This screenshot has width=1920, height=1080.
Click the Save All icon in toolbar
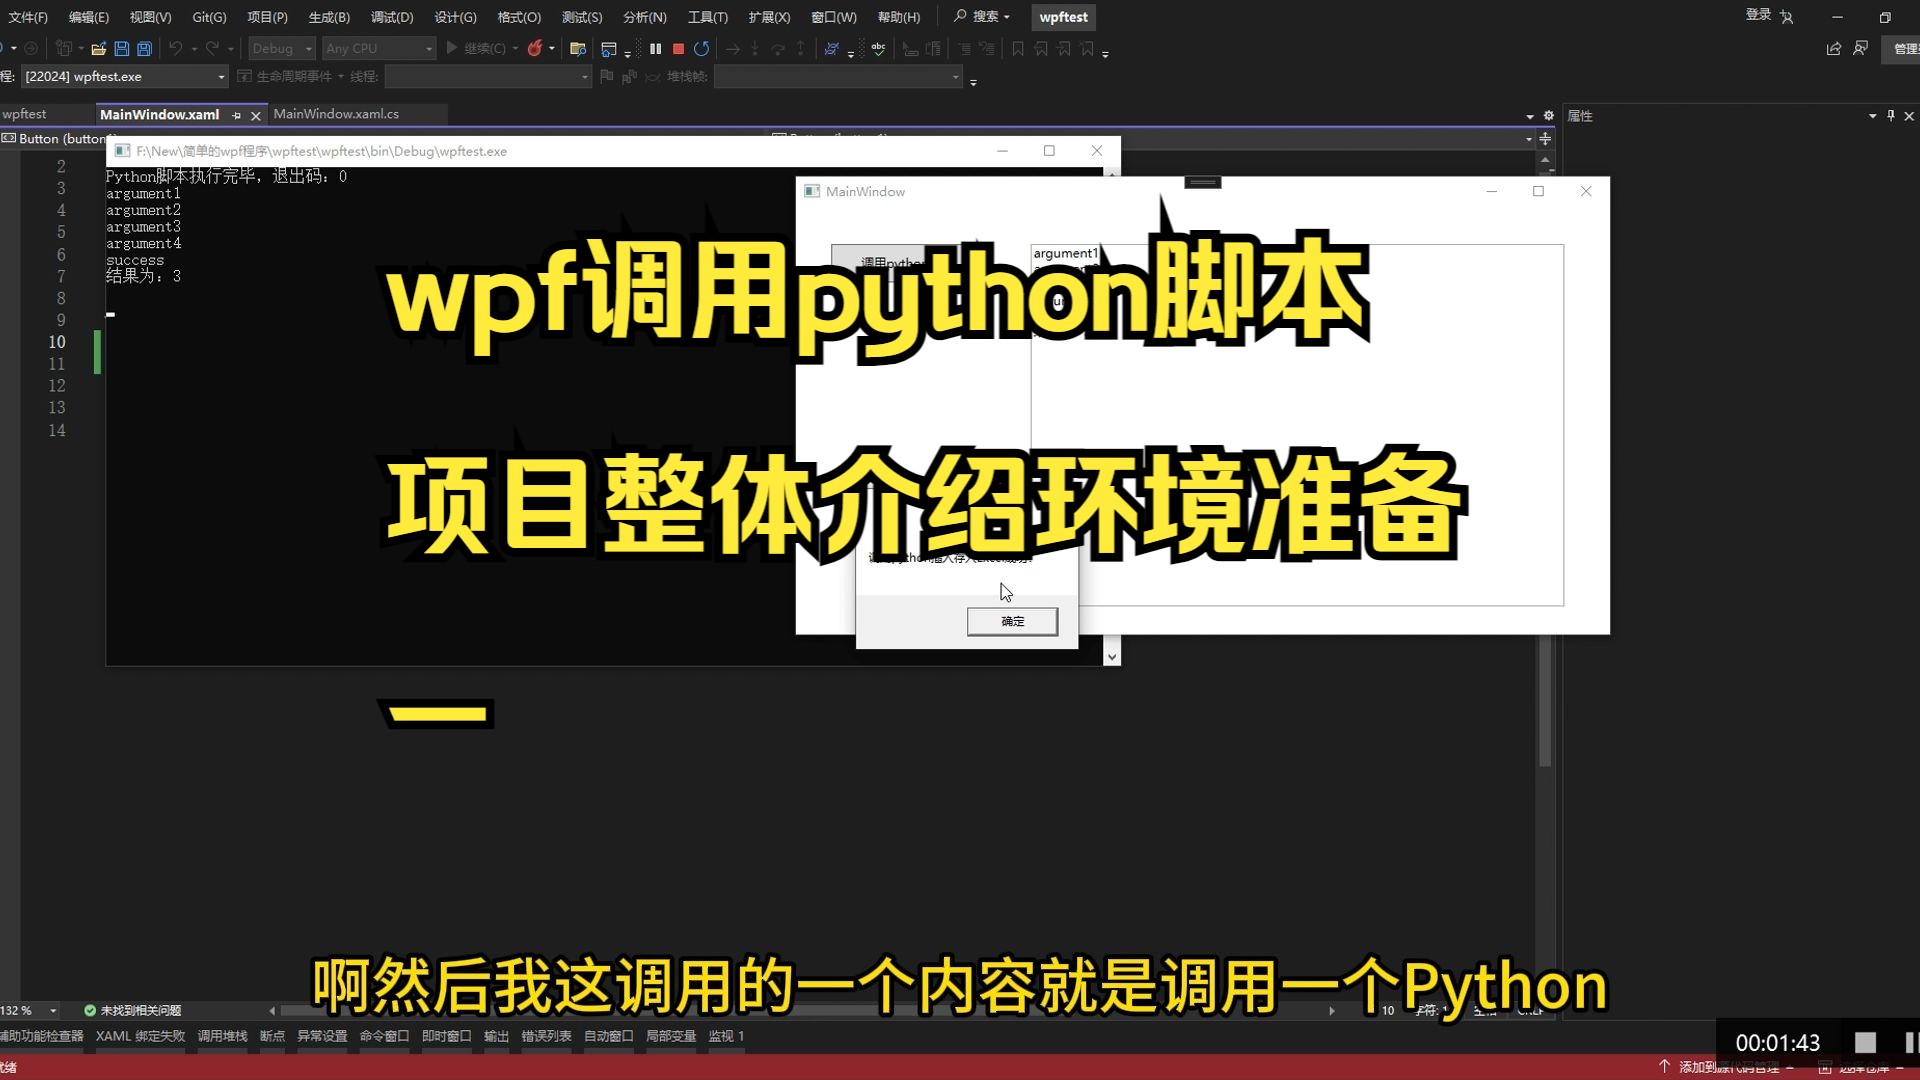tap(144, 48)
